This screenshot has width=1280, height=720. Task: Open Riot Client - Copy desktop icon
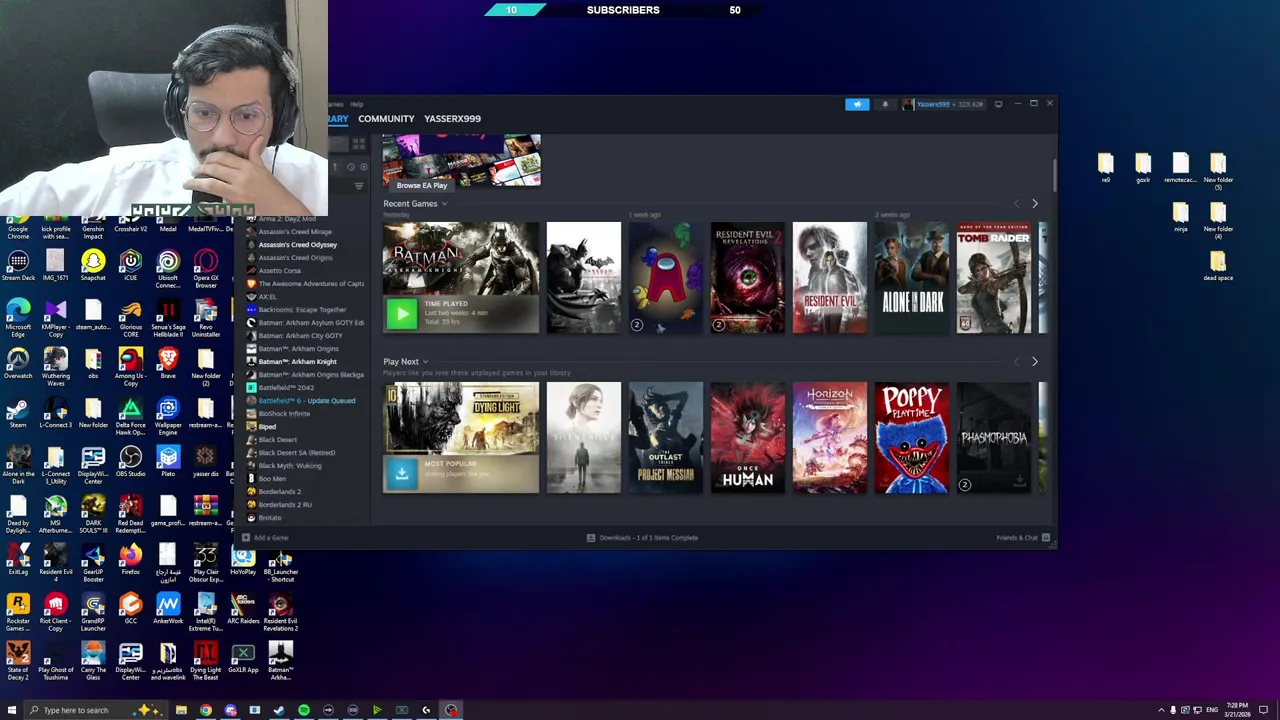click(x=55, y=612)
